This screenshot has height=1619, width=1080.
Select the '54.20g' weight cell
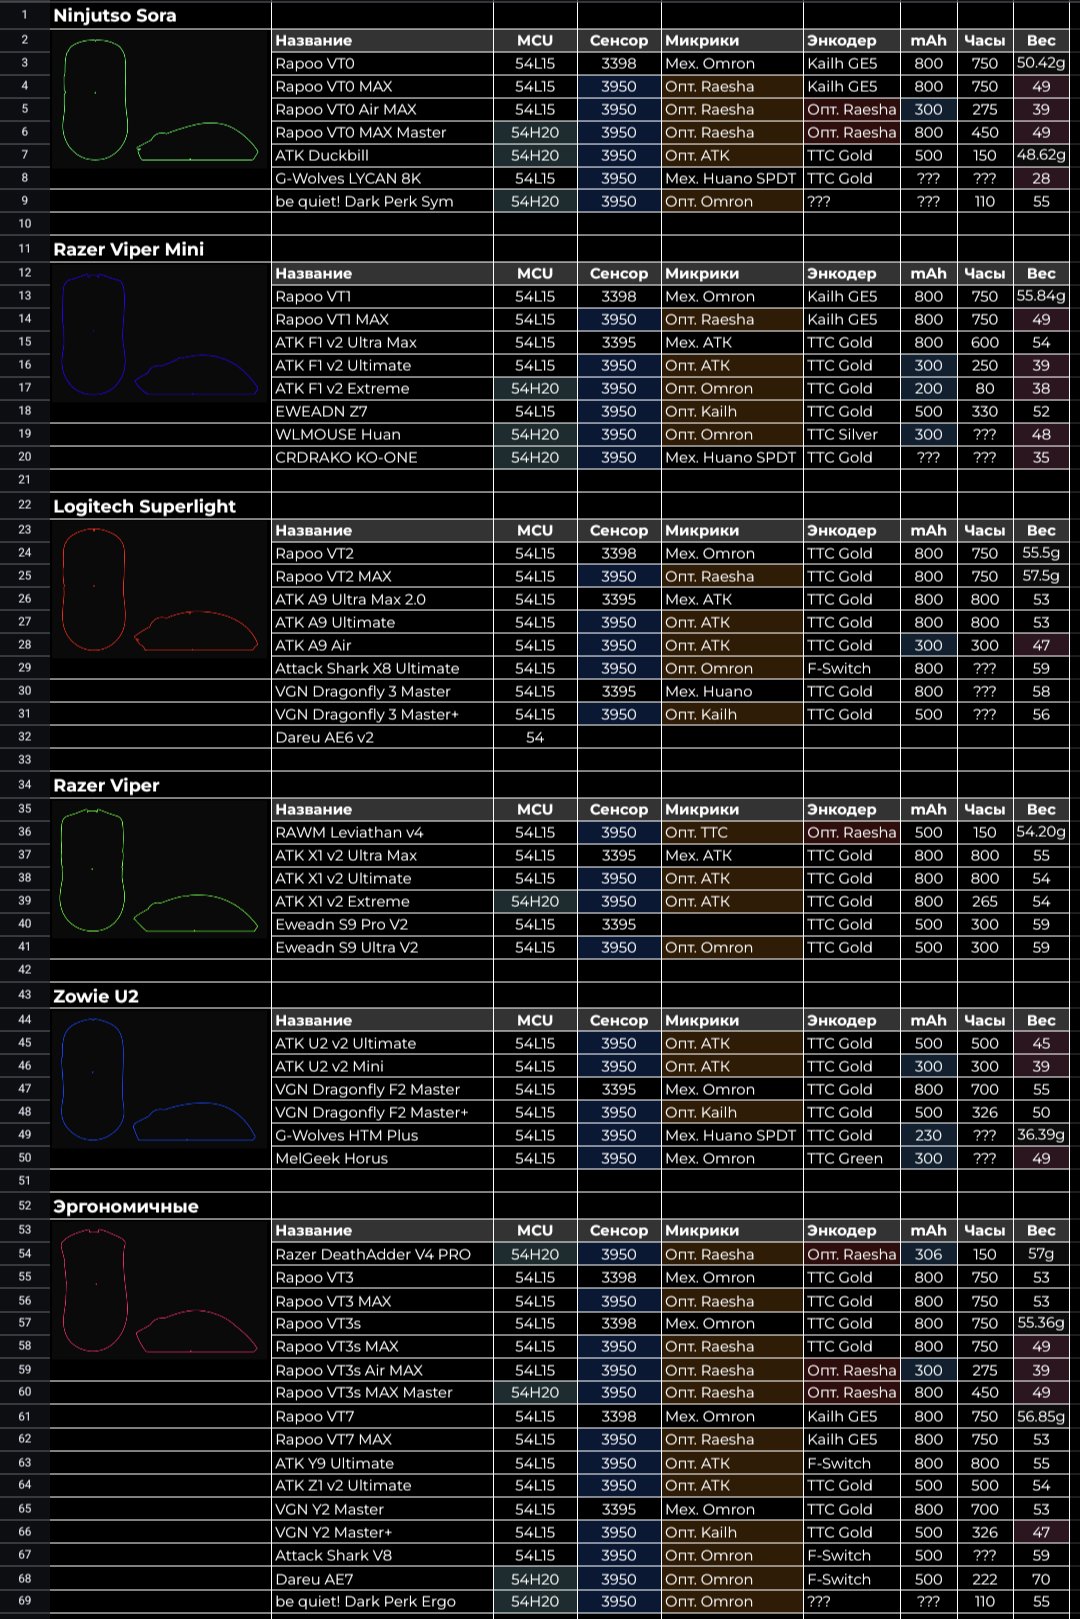click(1041, 832)
